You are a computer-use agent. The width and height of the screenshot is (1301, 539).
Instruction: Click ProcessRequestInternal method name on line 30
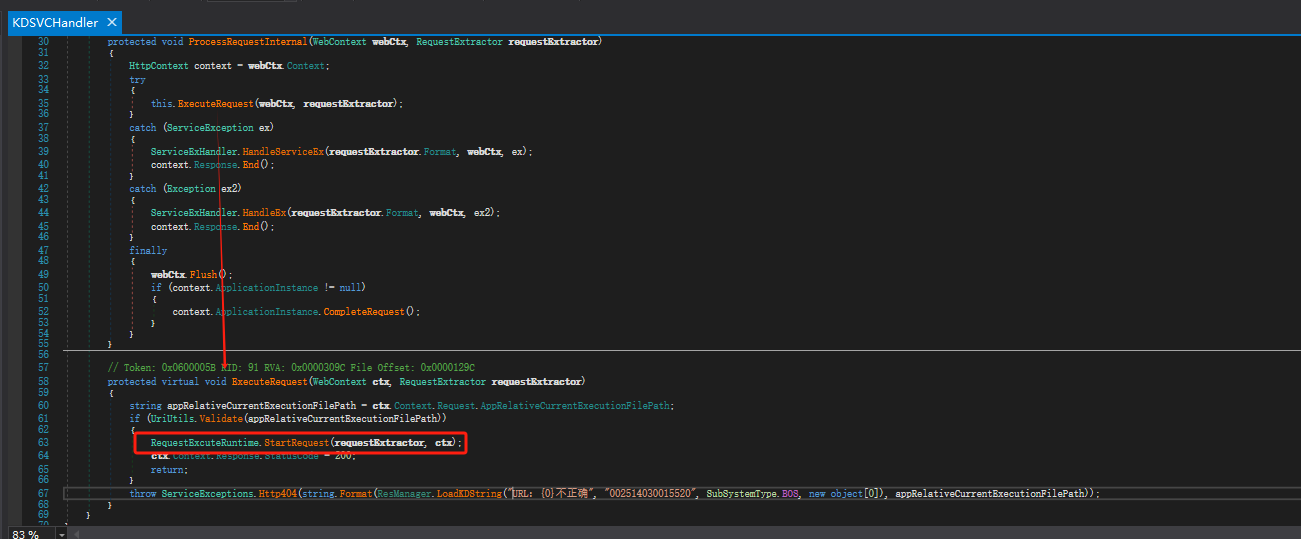(x=247, y=42)
